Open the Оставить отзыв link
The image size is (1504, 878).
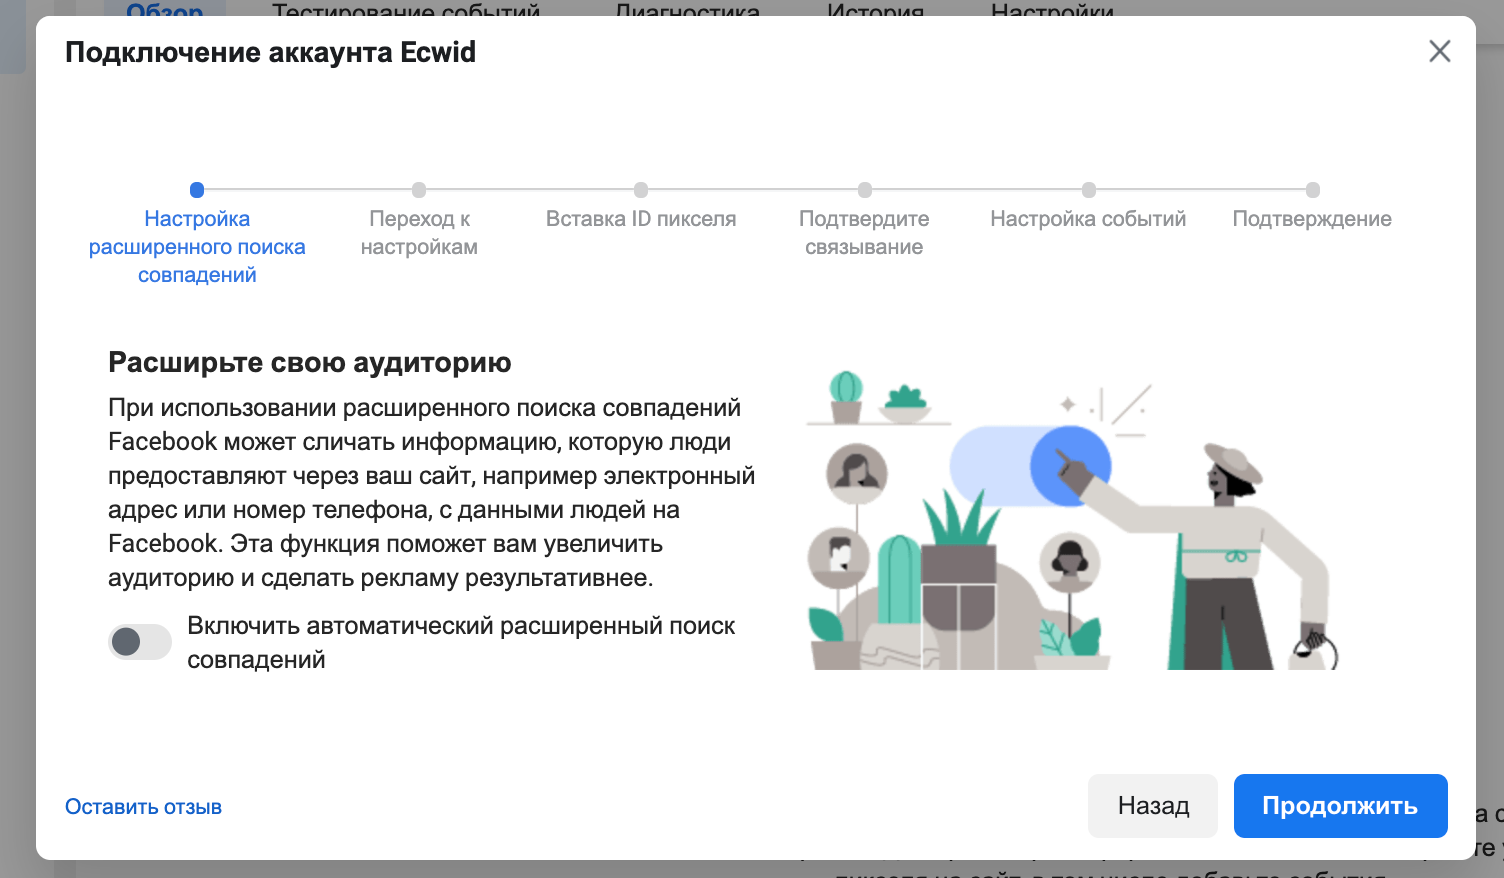[x=143, y=807]
